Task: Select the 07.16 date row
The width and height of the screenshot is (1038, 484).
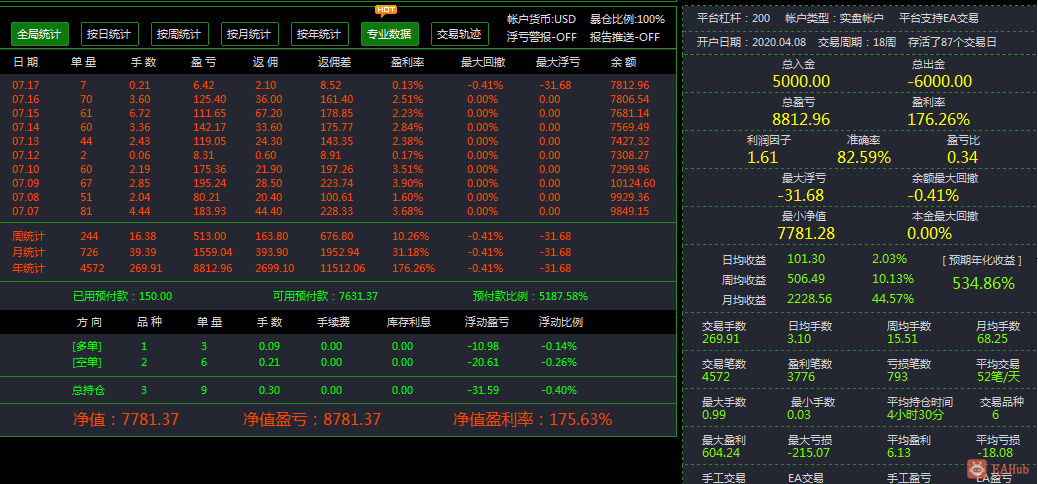Action: point(338,99)
